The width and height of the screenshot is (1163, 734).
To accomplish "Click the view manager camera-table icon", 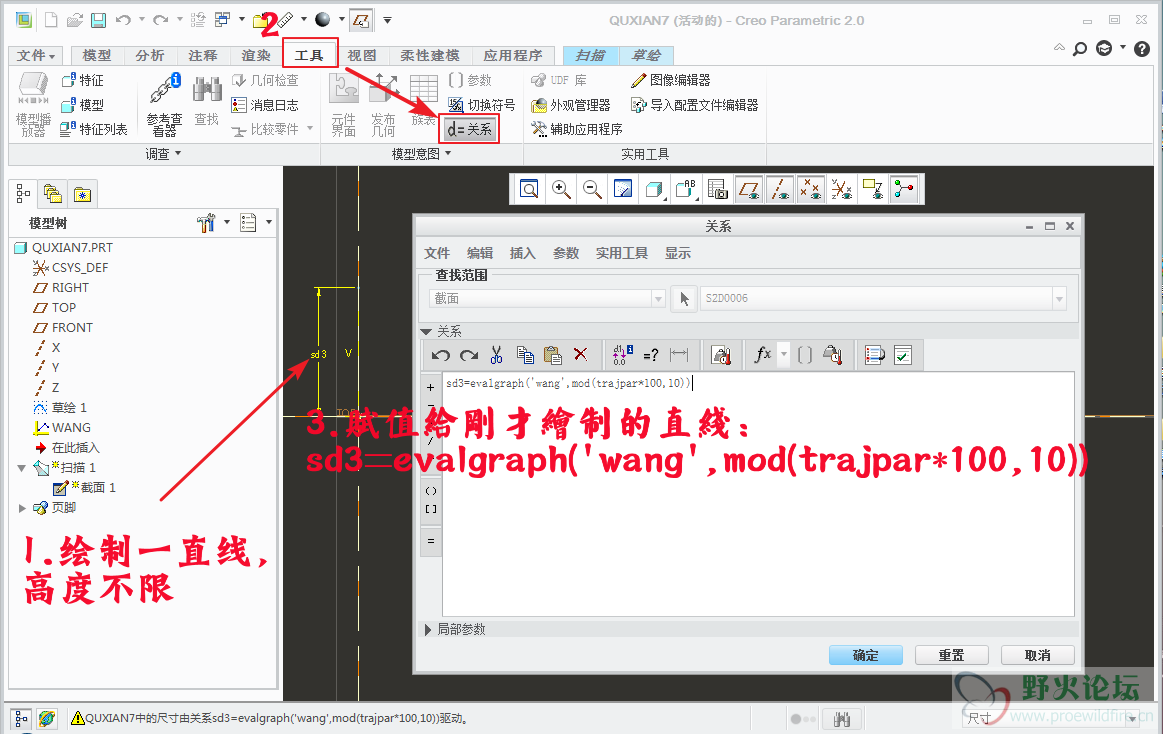I will [717, 189].
